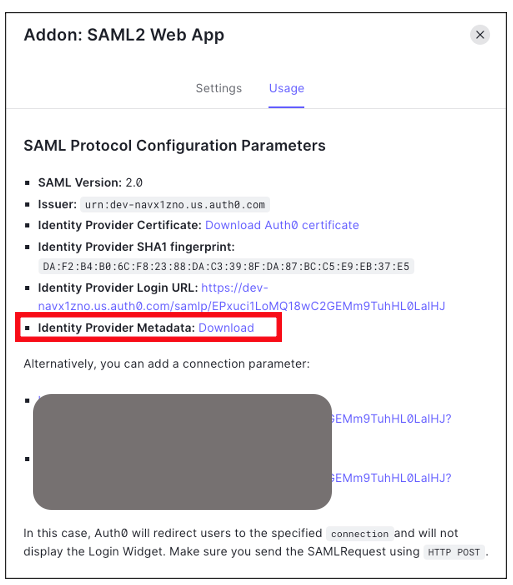Click the grey redacted block over links
The height and width of the screenshot is (585, 513).
(x=182, y=452)
